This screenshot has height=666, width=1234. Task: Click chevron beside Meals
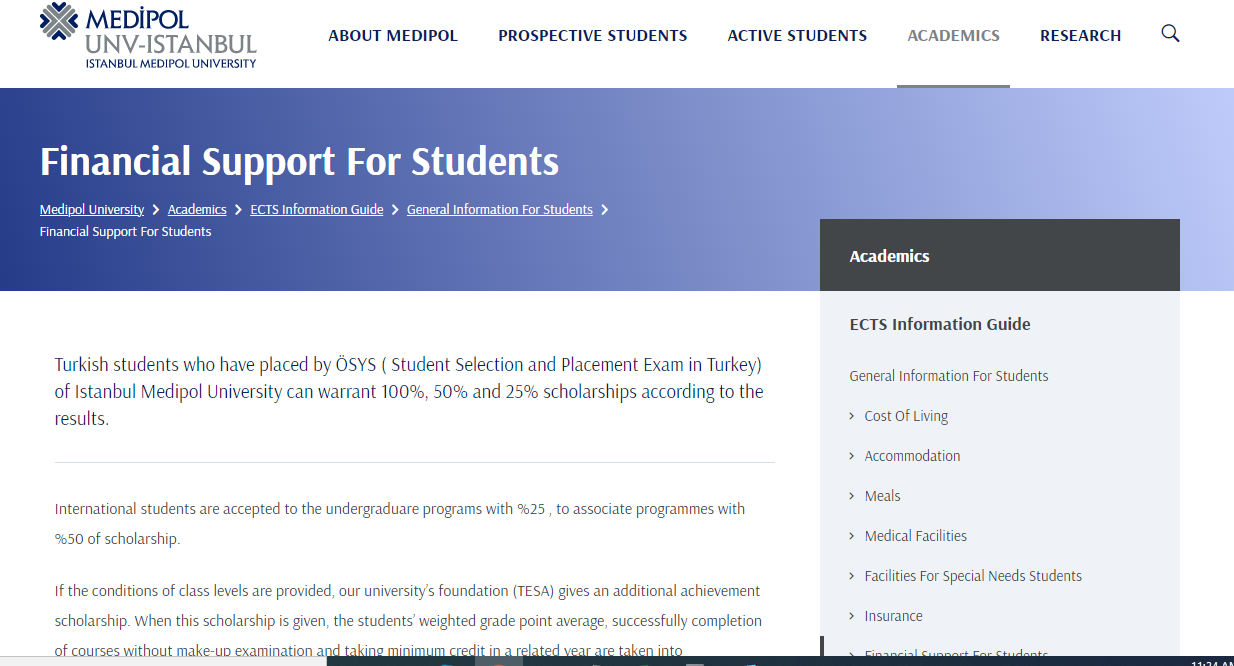(852, 496)
